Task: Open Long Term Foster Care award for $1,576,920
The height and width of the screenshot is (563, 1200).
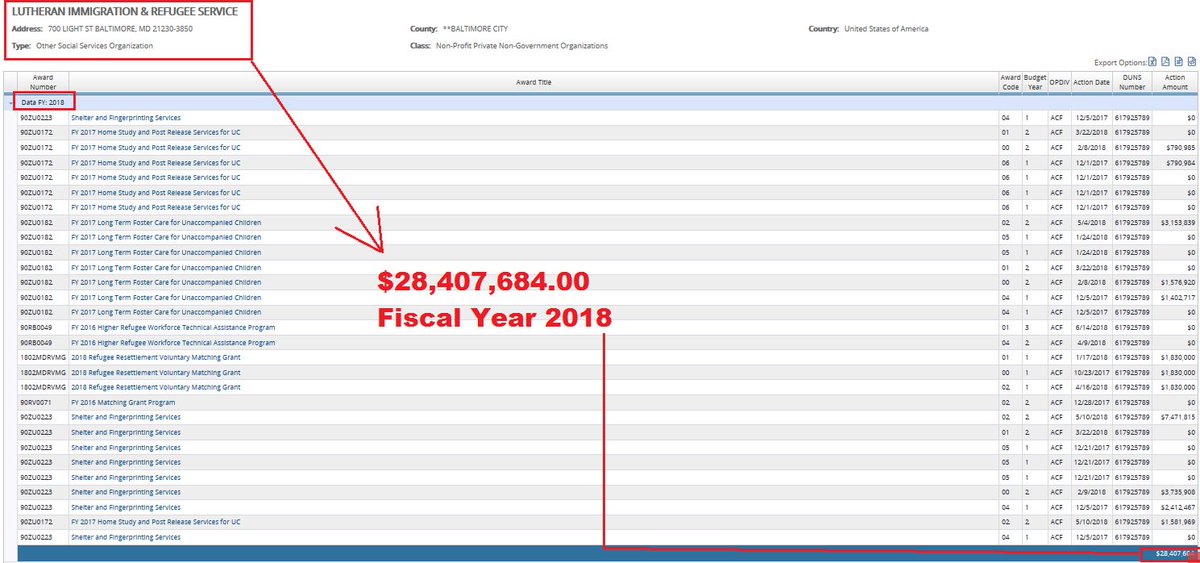Action: tap(166, 283)
